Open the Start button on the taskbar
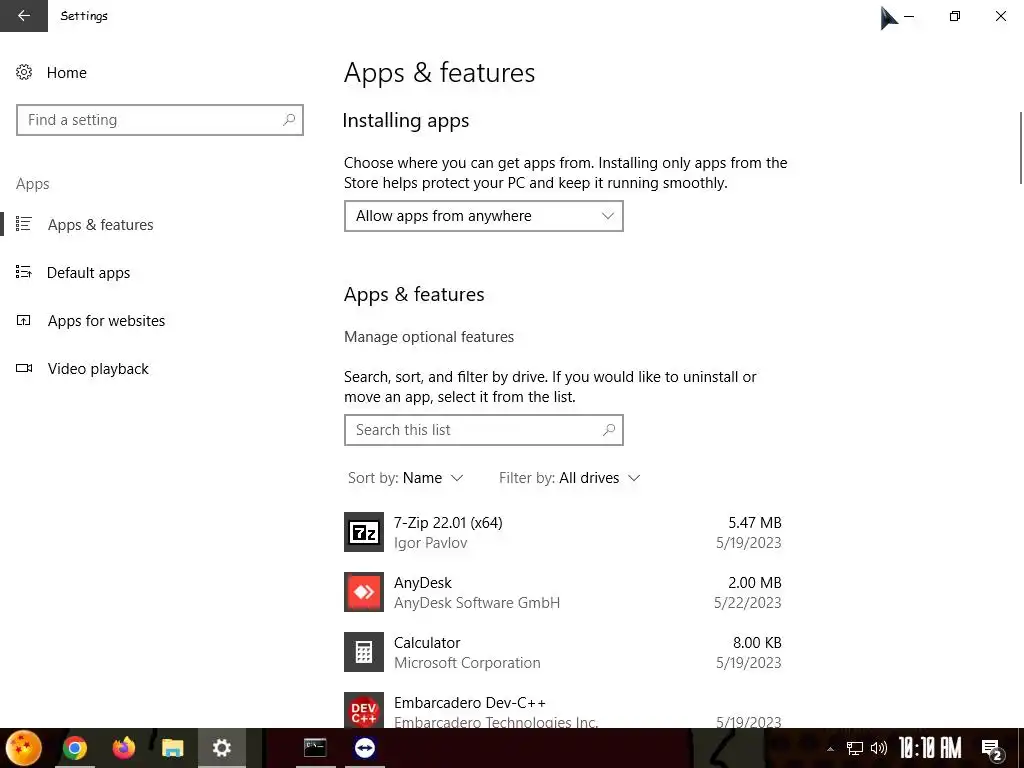Image resolution: width=1024 pixels, height=768 pixels. (24, 748)
